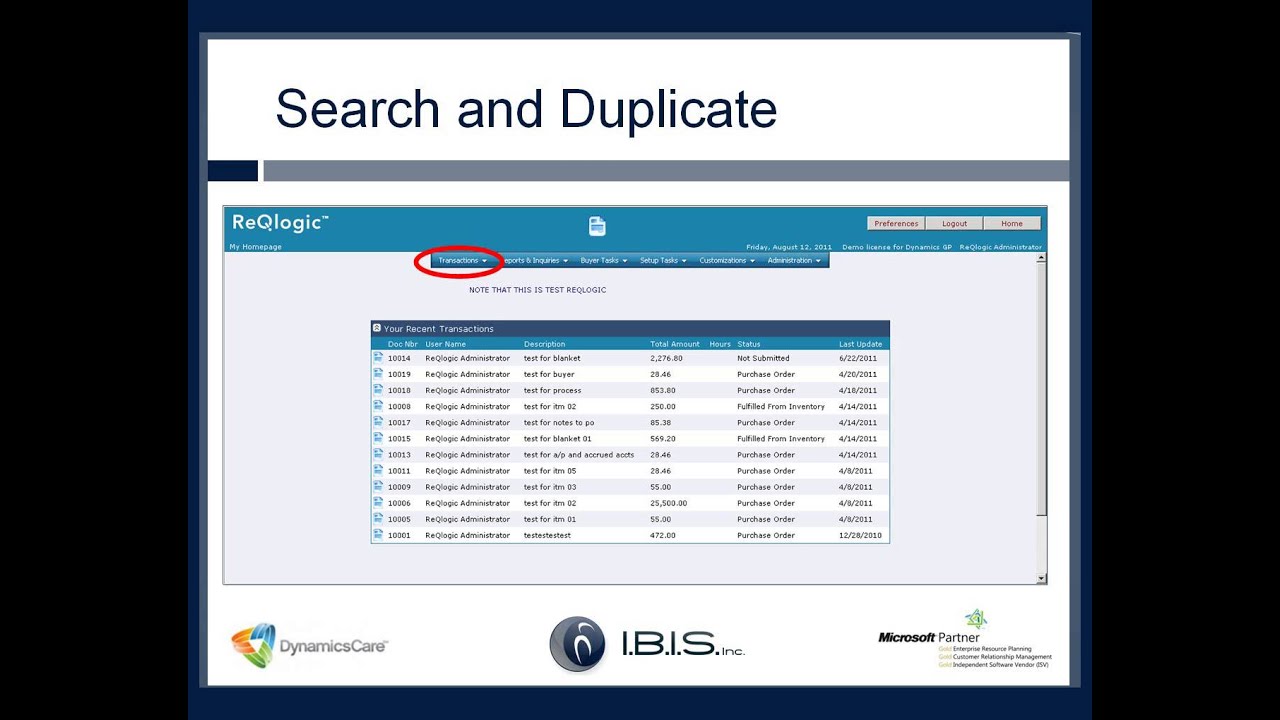Click the scrollbar up arrow
The image size is (1280, 720).
[x=1041, y=258]
